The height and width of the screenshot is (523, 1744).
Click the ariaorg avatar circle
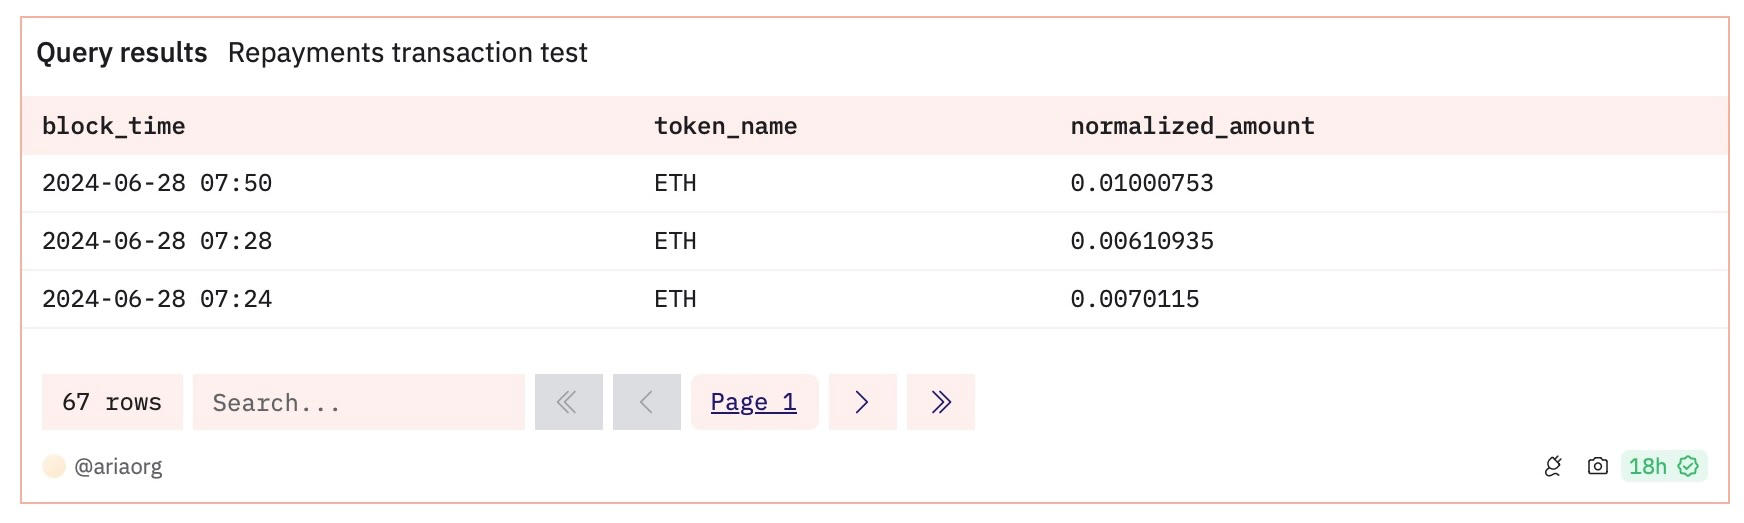point(54,466)
